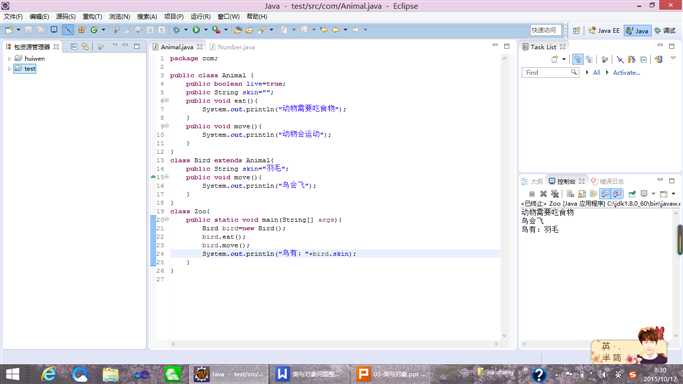
Task: Select the Categorized view icon in Task List
Action: pyautogui.click(x=578, y=59)
